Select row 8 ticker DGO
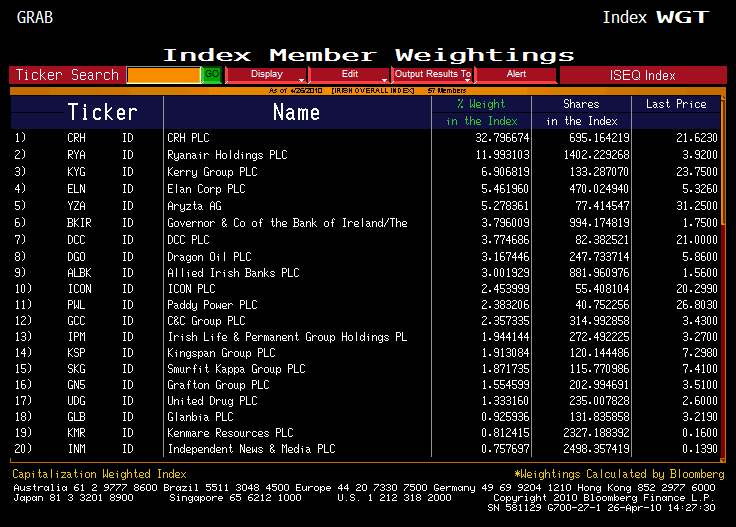The image size is (736, 527). pos(77,257)
